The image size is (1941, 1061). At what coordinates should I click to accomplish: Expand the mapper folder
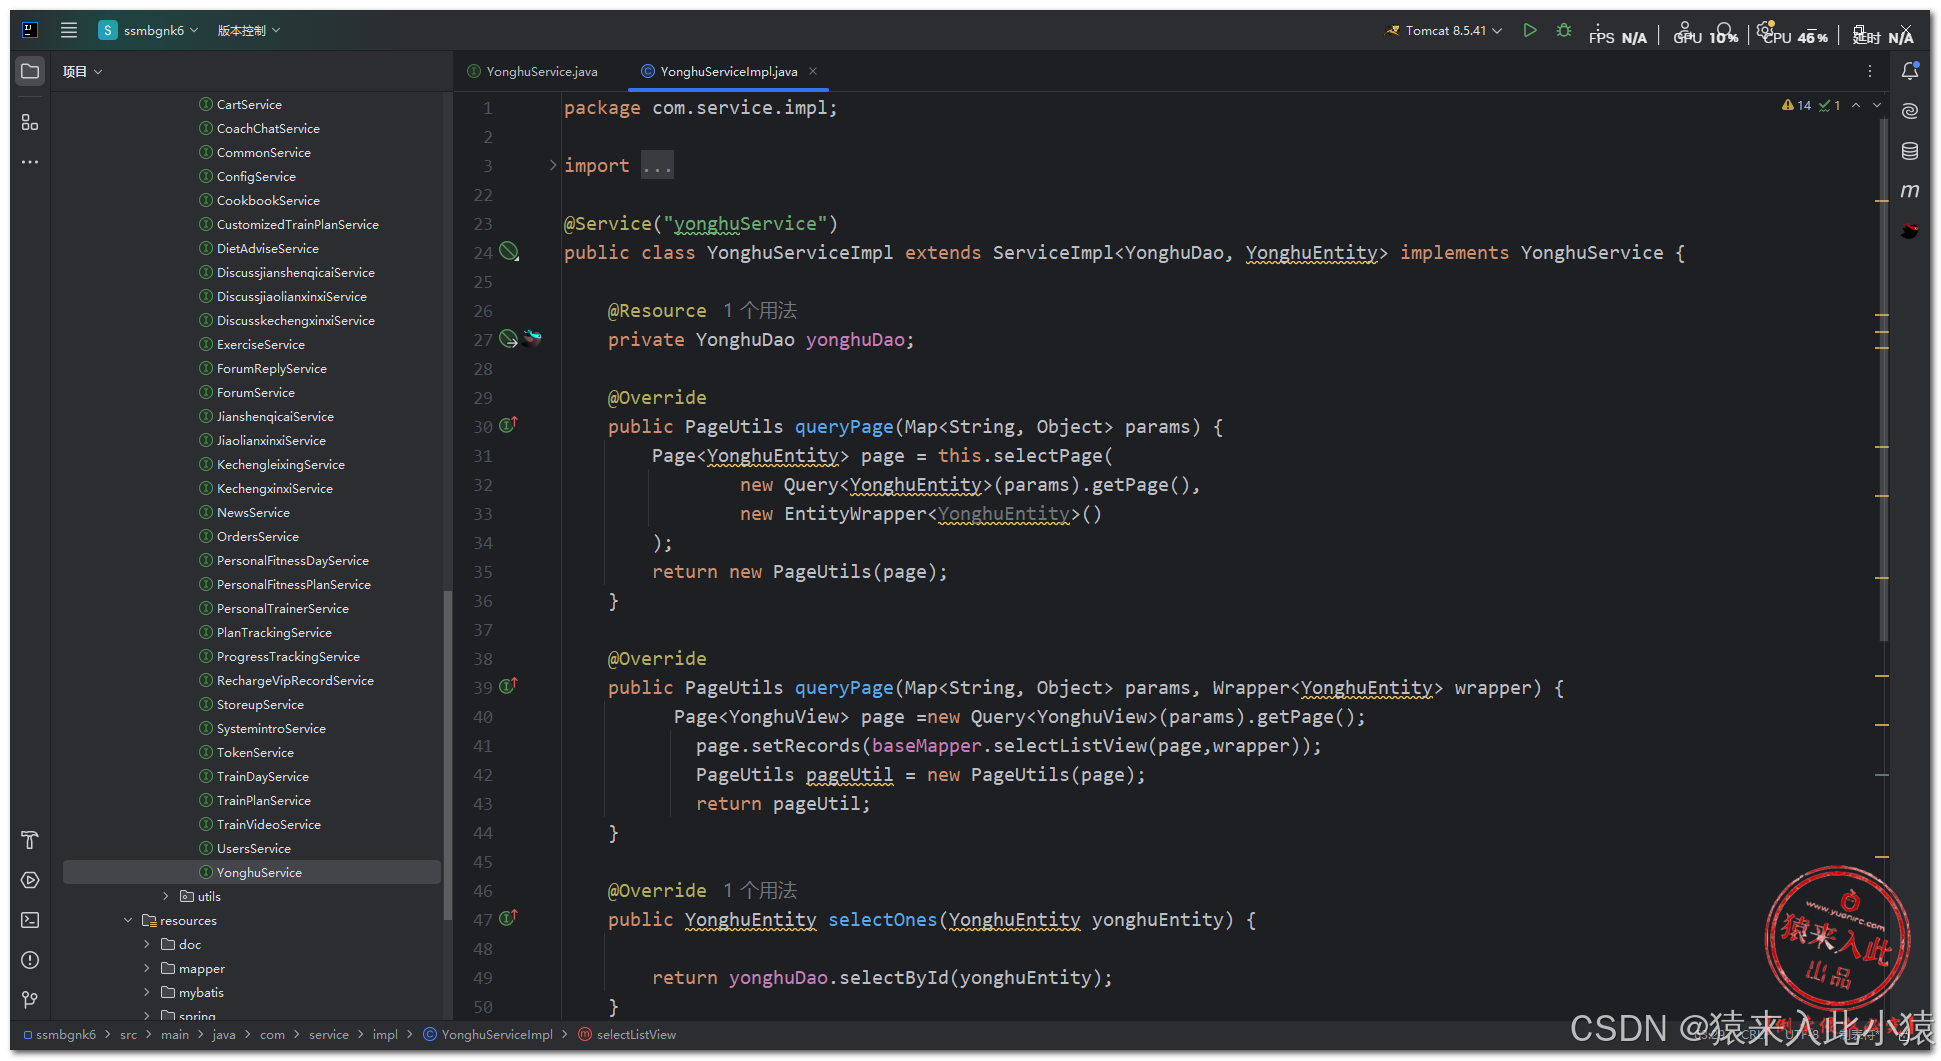(147, 968)
